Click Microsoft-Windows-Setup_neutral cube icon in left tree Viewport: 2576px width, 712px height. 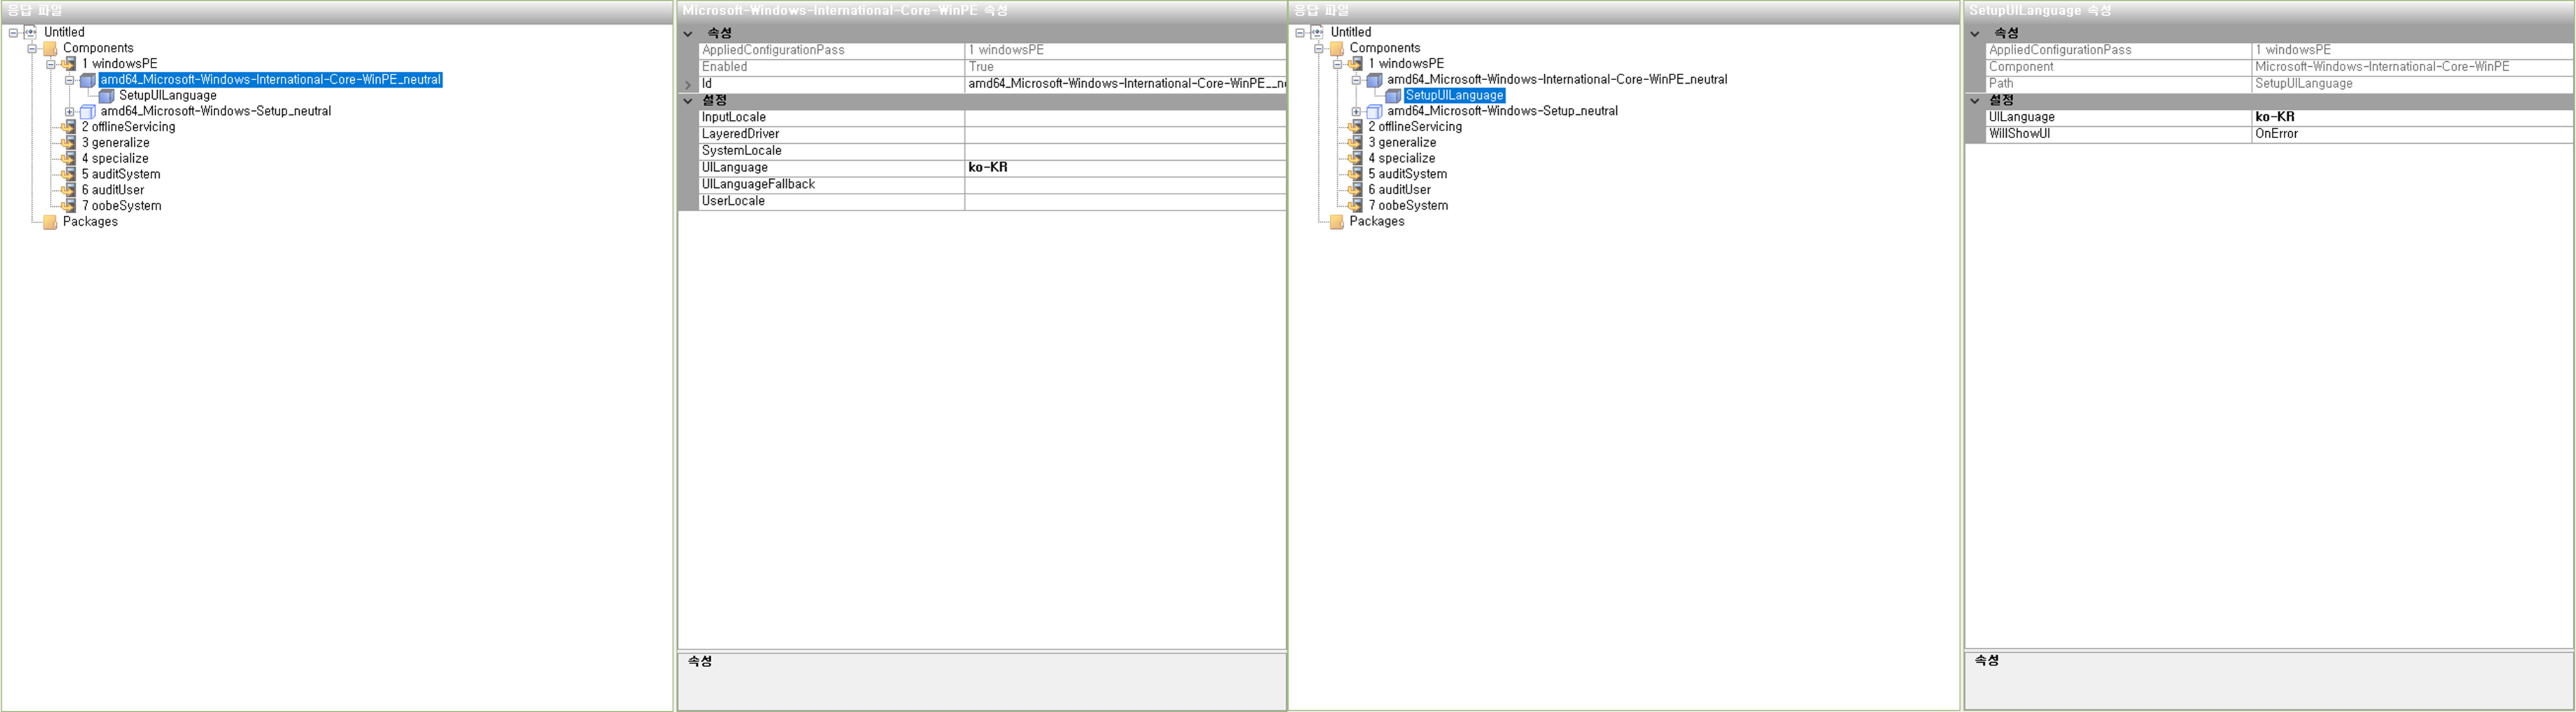(88, 112)
